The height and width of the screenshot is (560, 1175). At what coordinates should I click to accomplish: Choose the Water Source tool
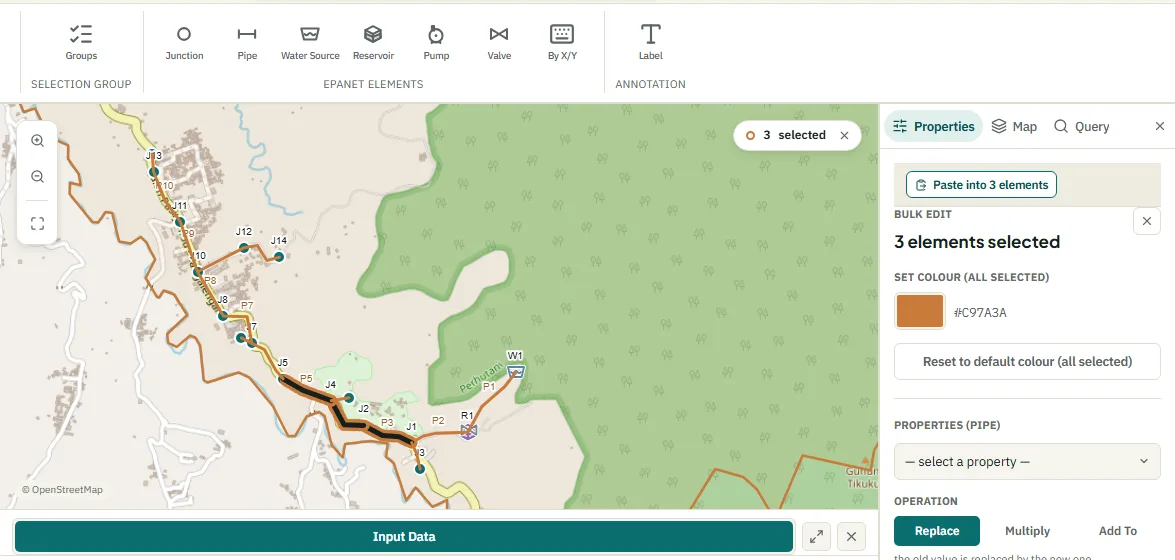coord(310,43)
